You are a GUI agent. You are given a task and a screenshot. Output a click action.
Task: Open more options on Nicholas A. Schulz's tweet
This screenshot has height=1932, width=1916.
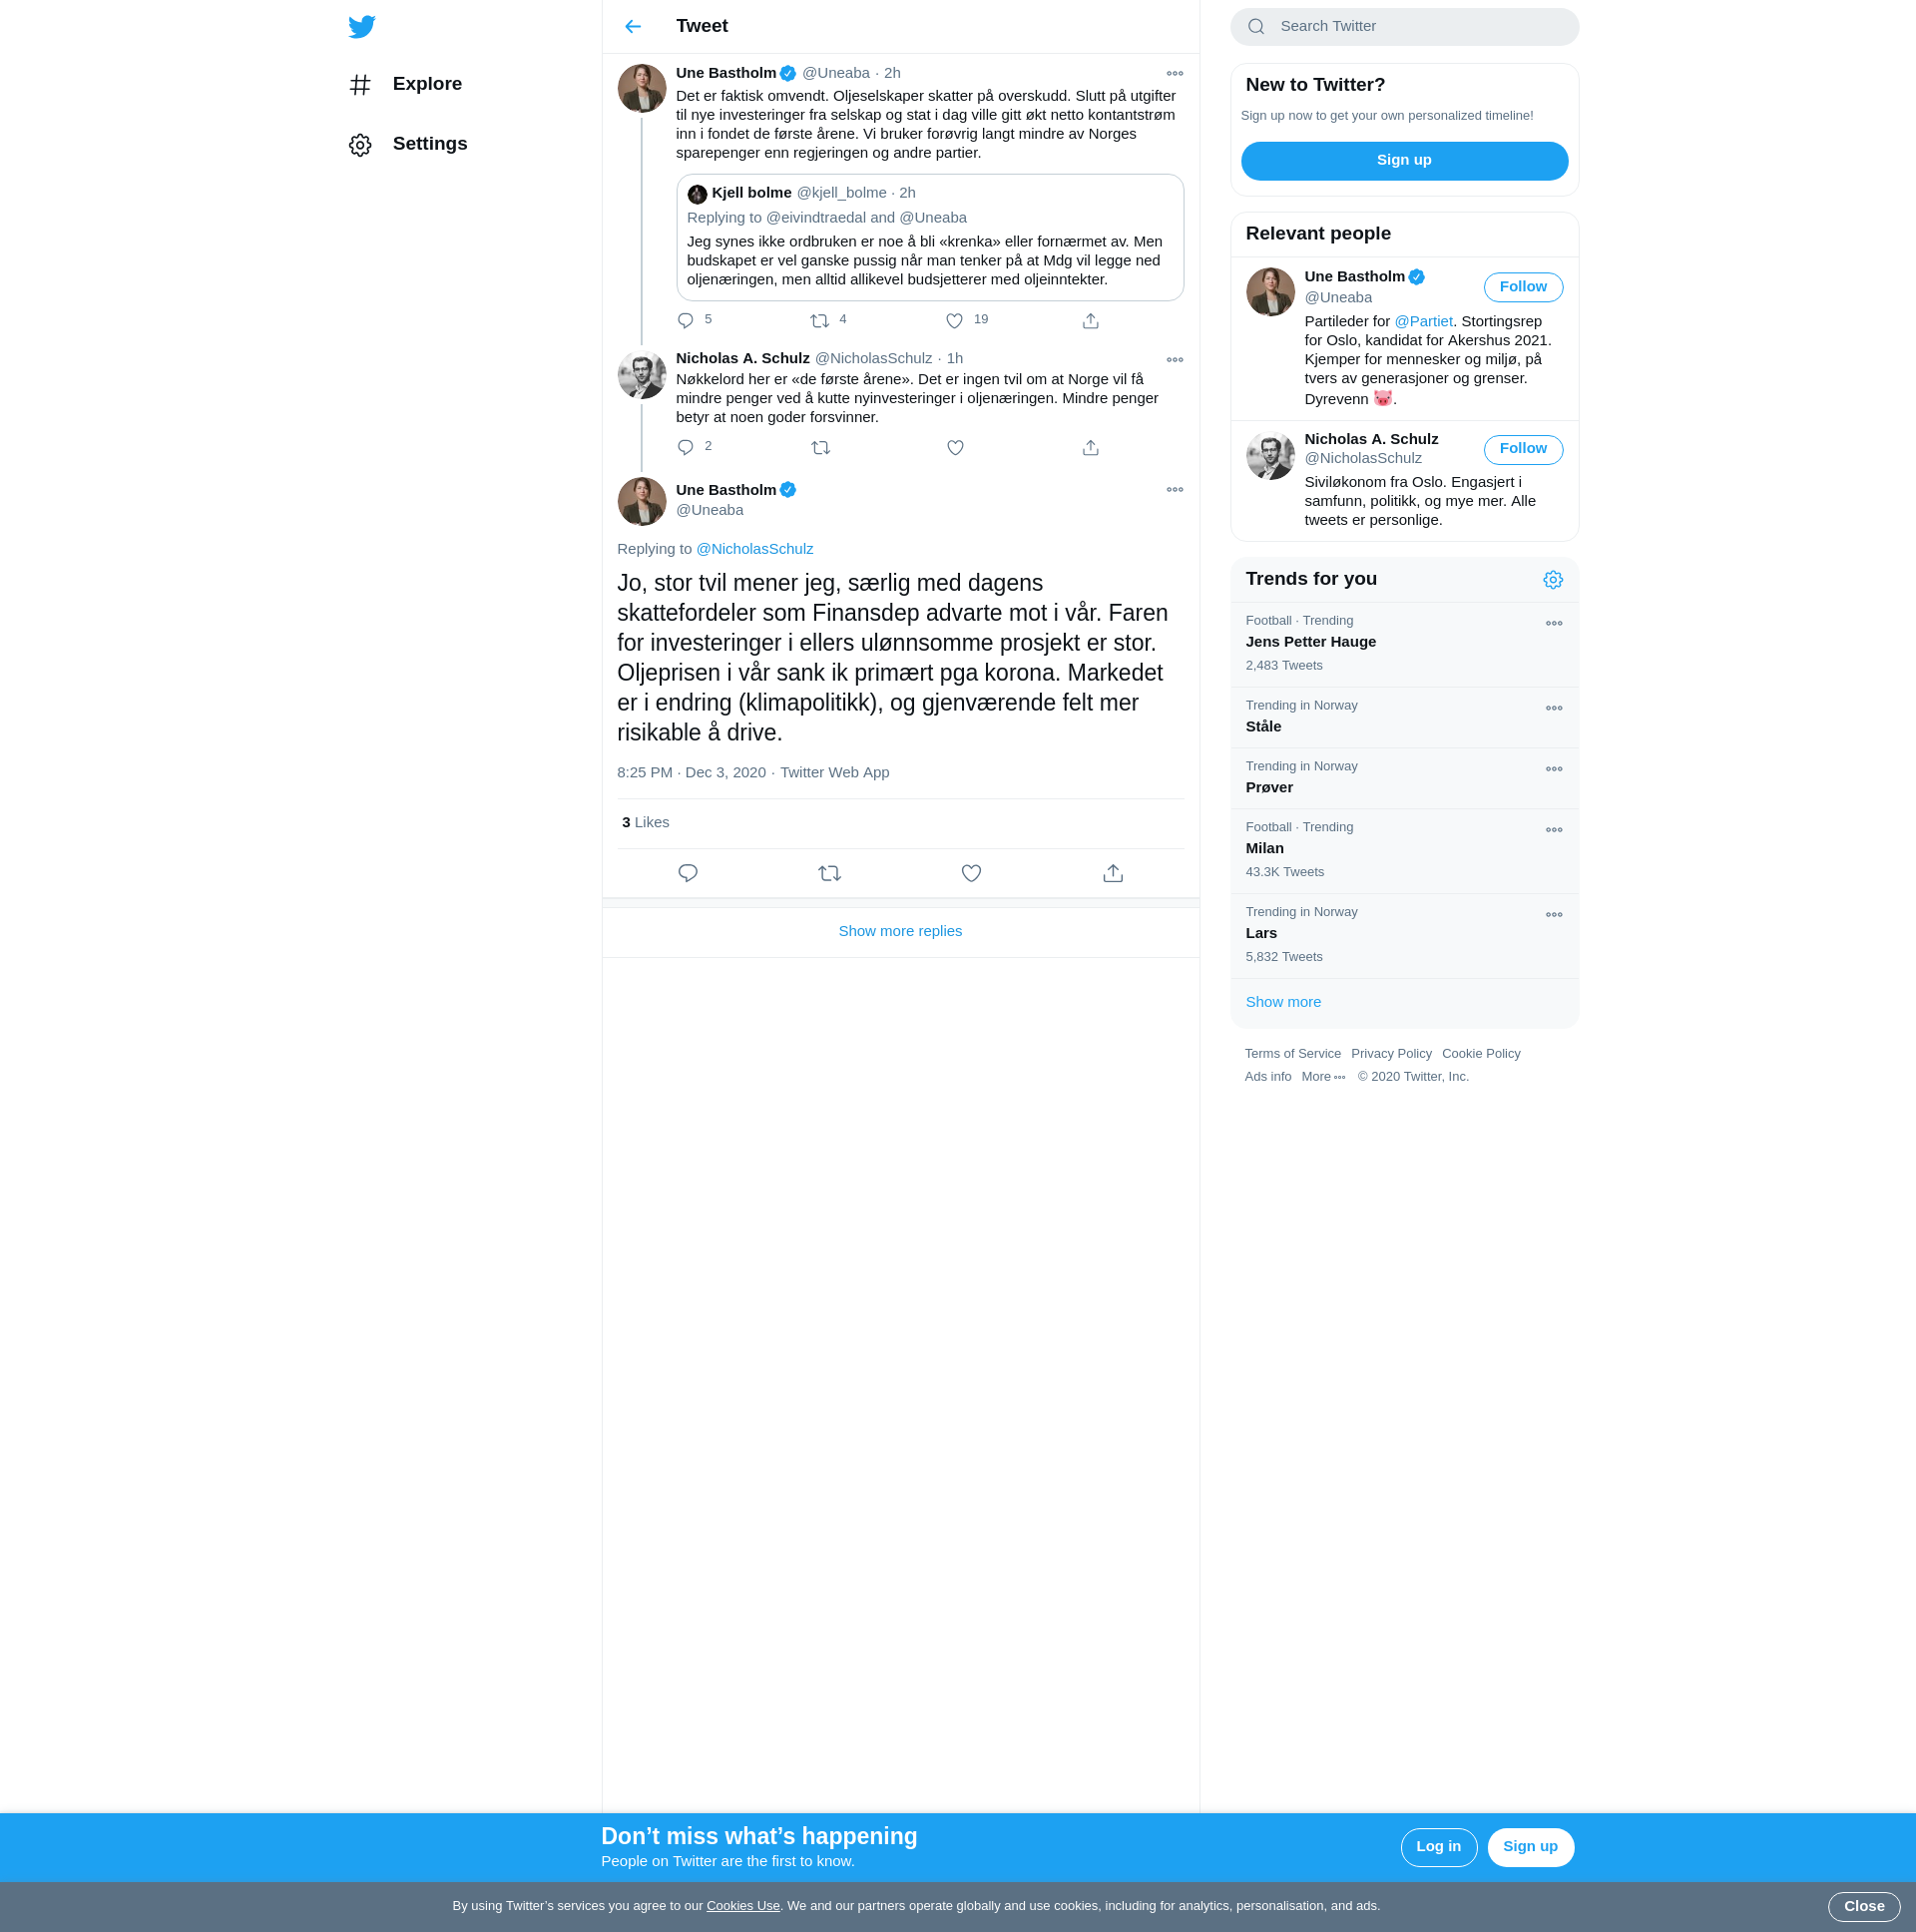tap(1174, 360)
